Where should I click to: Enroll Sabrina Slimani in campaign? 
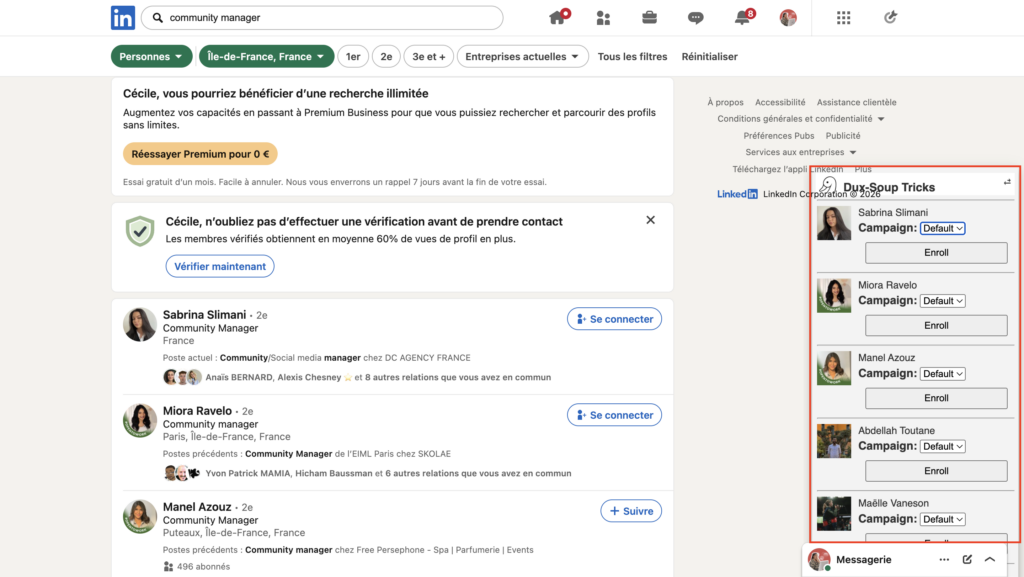[936, 253]
